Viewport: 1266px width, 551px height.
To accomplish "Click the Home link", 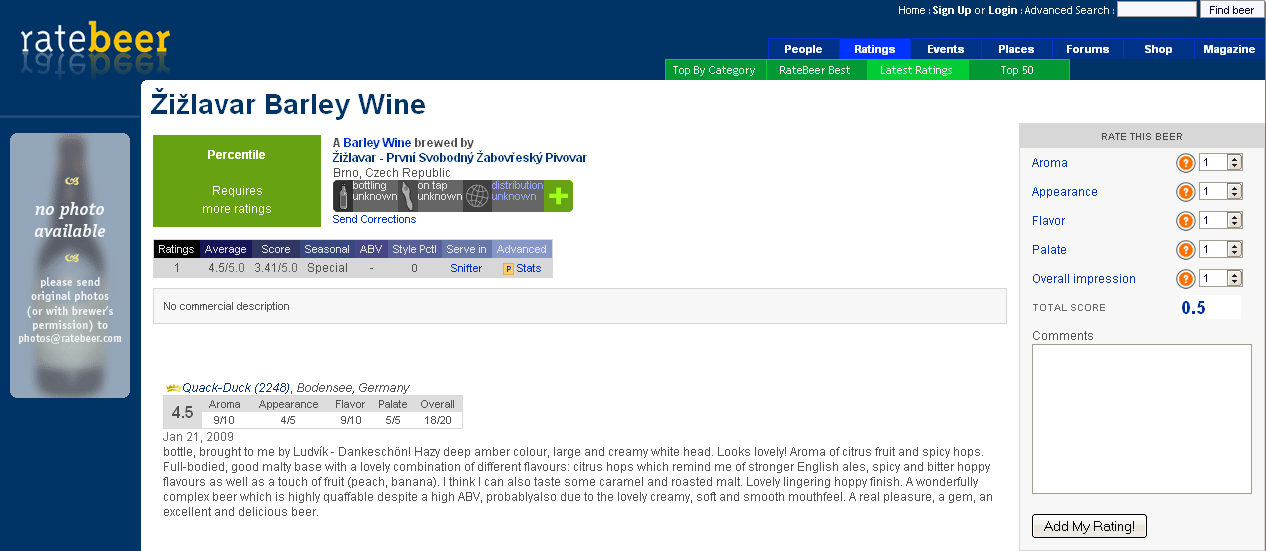I will click(912, 10).
